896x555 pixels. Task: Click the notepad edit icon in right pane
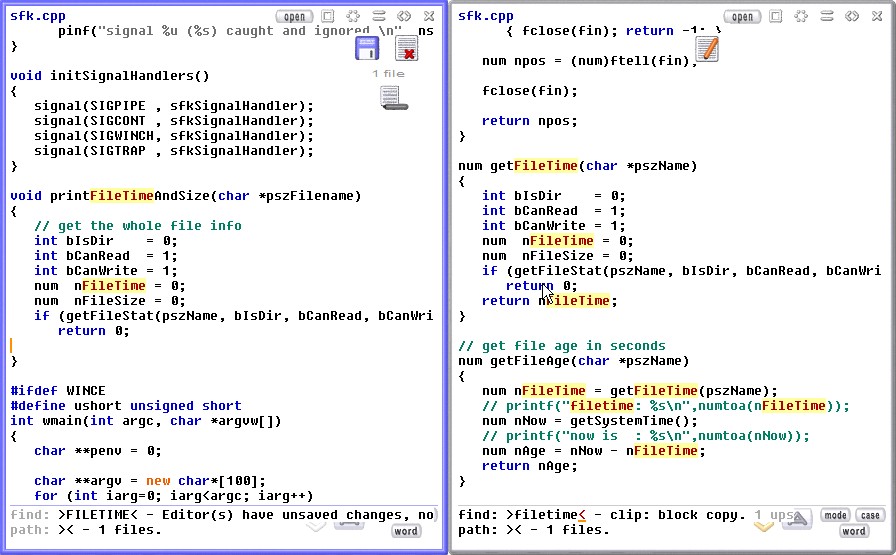click(x=706, y=47)
